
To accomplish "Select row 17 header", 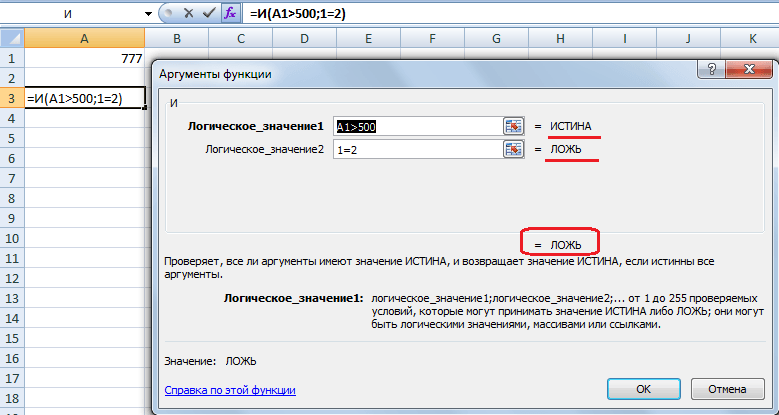I will pyautogui.click(x=12, y=379).
